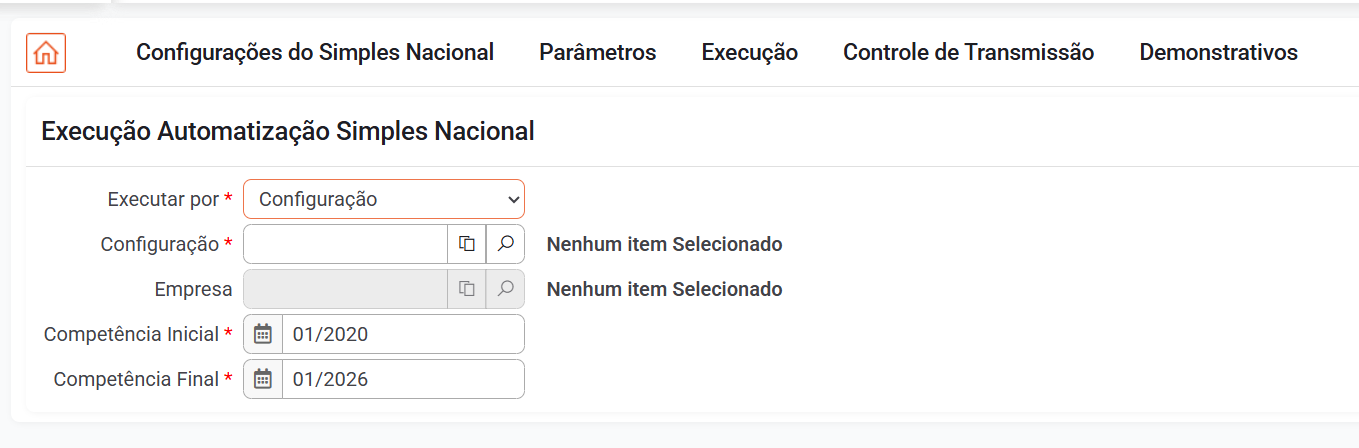
Task: Click the Execução Automatização Simples Nacional heading
Action: (288, 131)
